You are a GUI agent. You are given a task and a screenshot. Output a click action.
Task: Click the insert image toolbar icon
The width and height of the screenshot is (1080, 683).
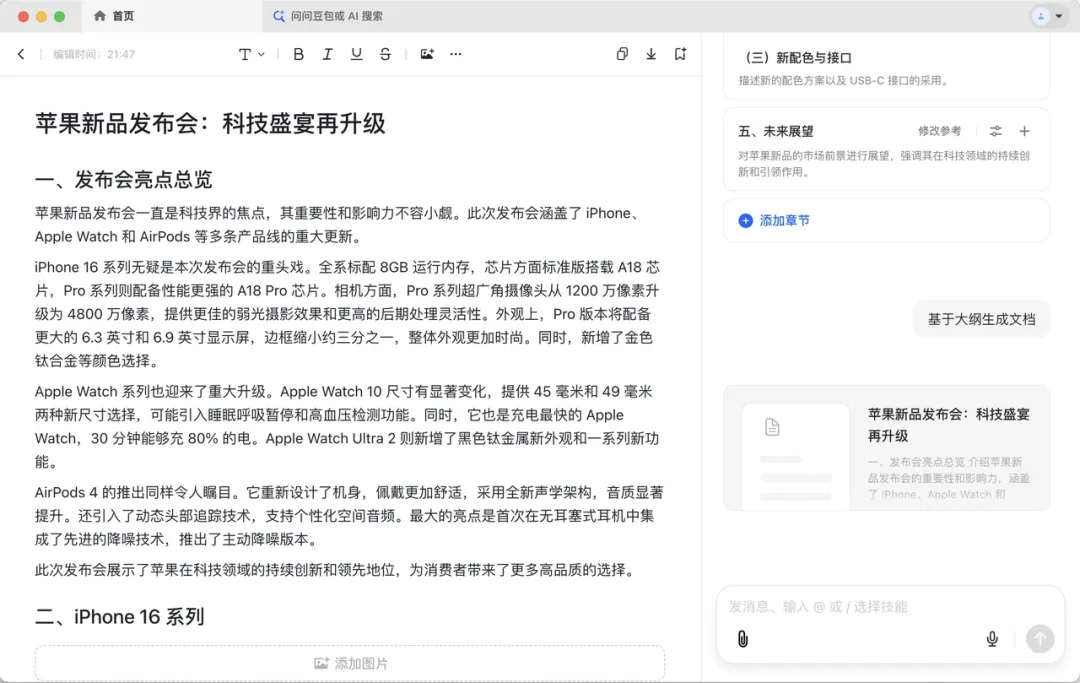coord(427,54)
